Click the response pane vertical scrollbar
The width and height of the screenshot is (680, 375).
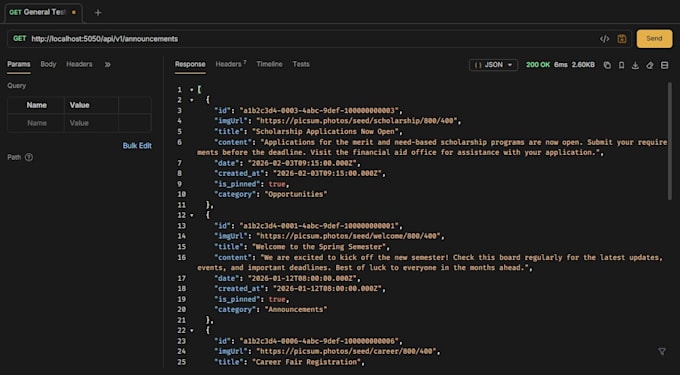pos(670,141)
